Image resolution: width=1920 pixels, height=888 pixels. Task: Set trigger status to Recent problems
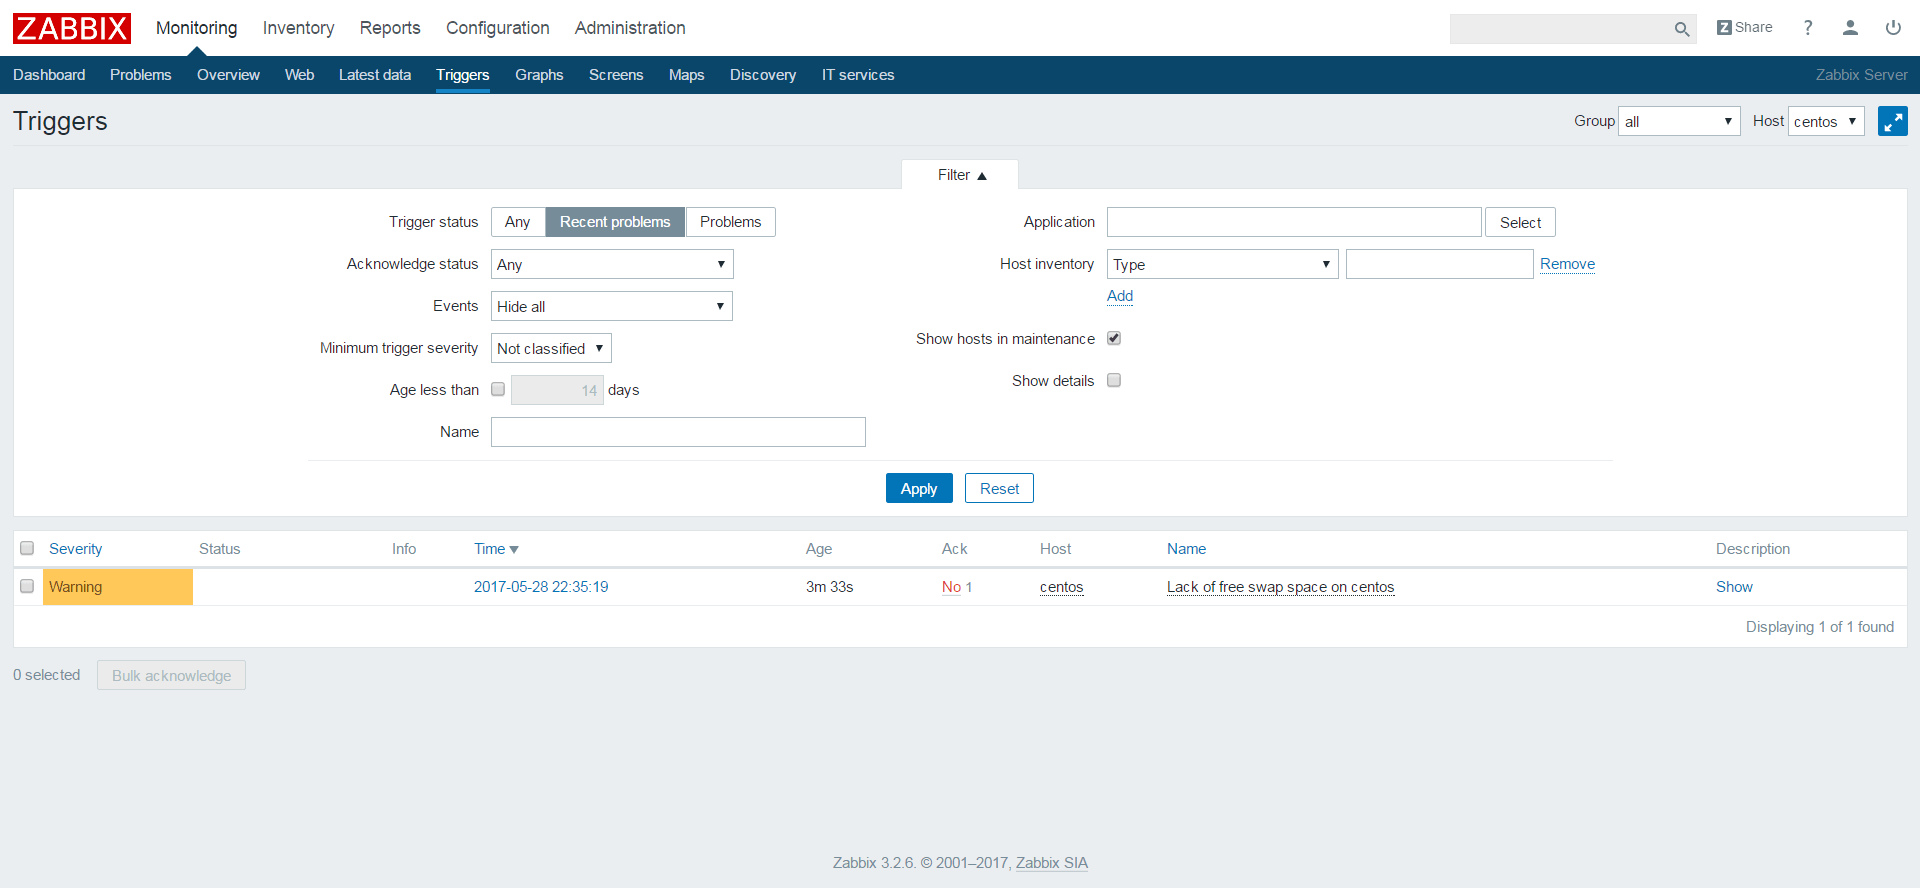[615, 222]
